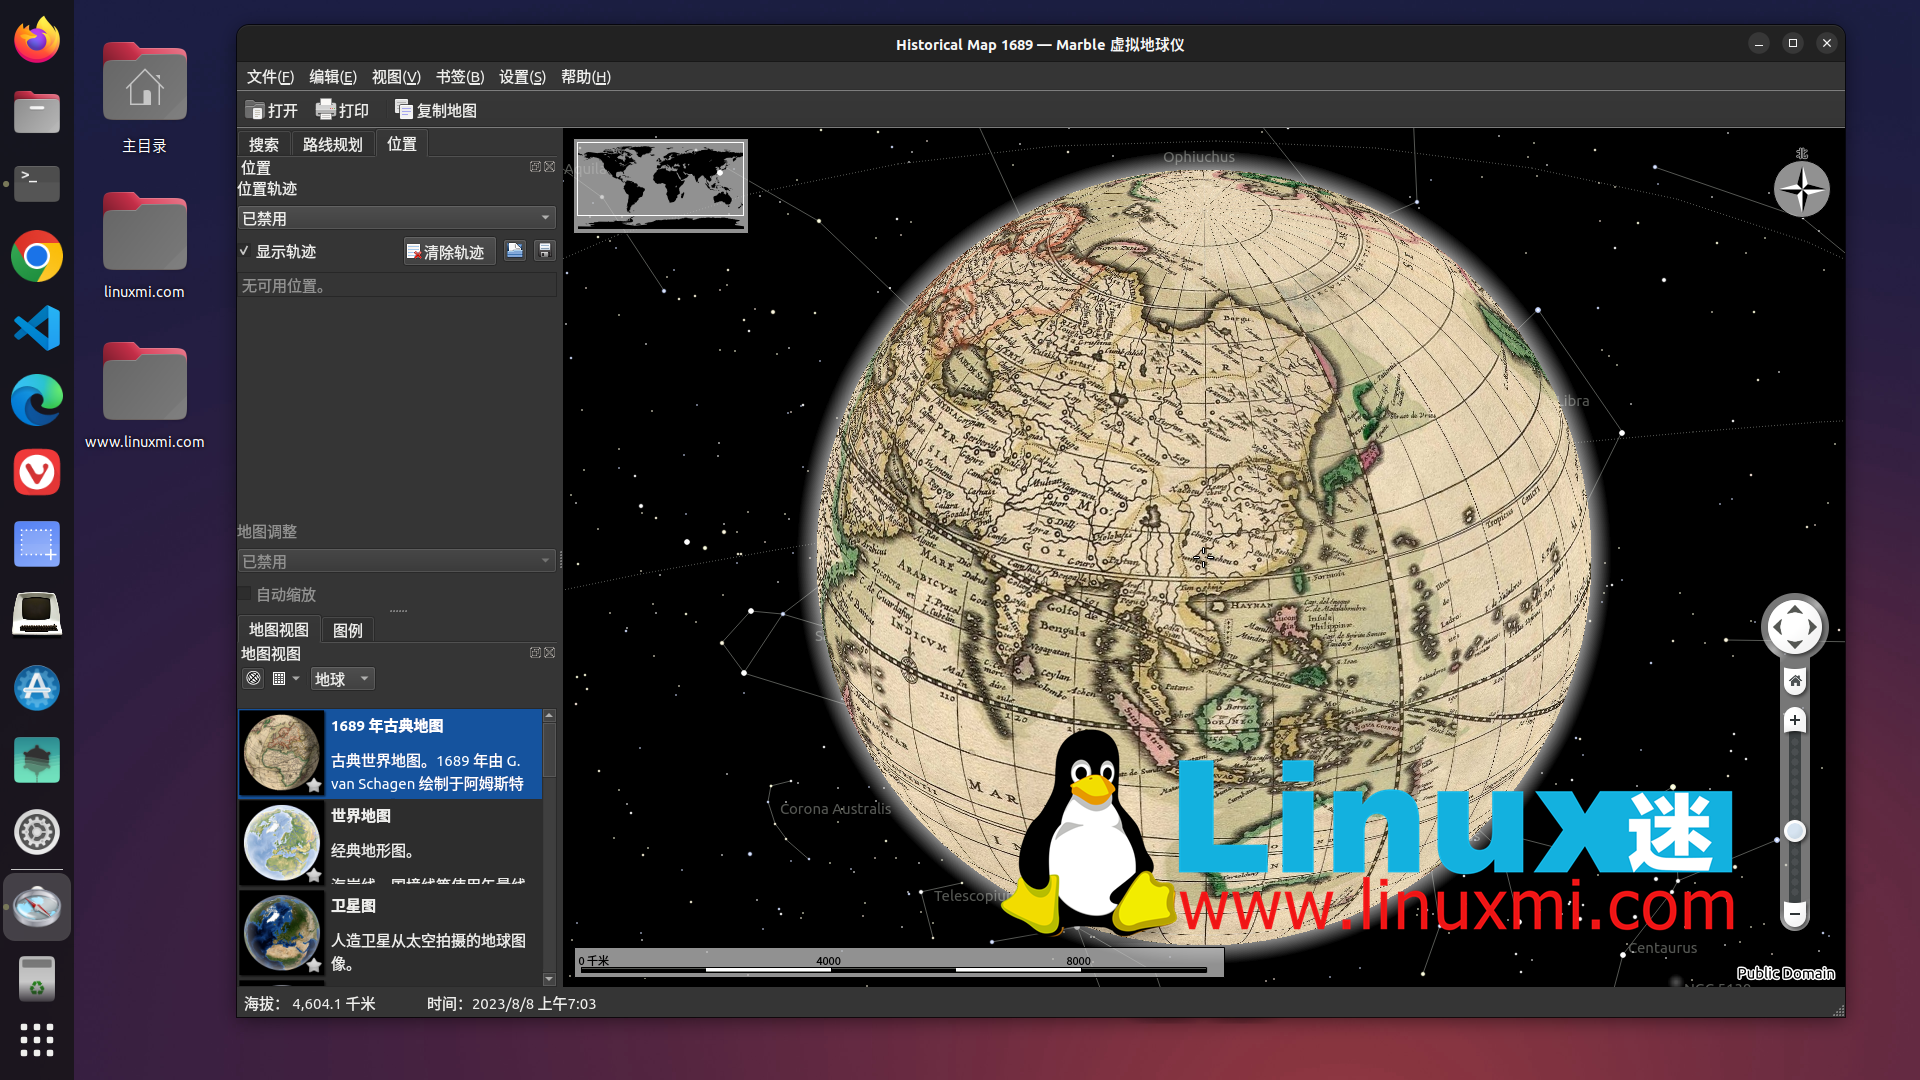Launch Terminal from the dock
Image resolution: width=1920 pixels, height=1080 pixels.
point(37,184)
